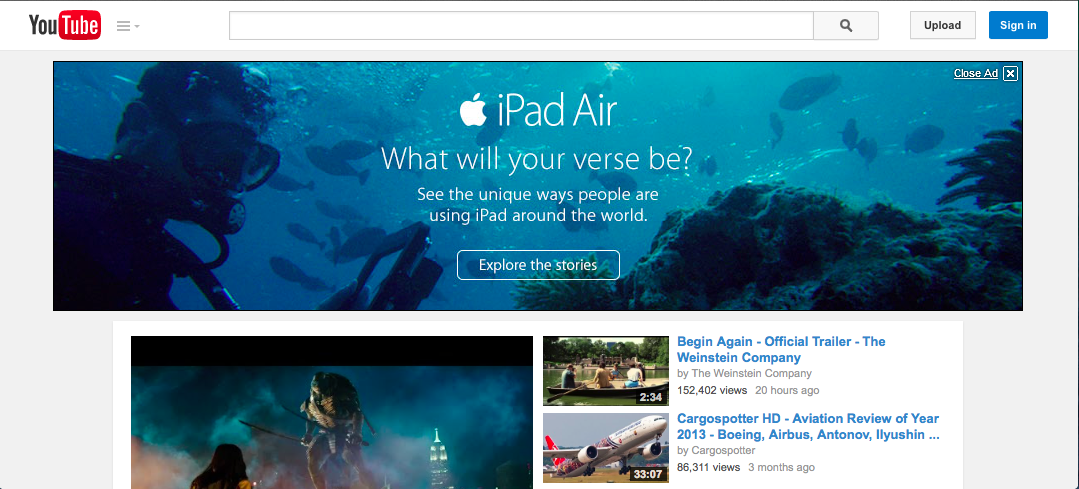The height and width of the screenshot is (489, 1079).
Task: Click the Close Ad text link
Action: click(975, 74)
